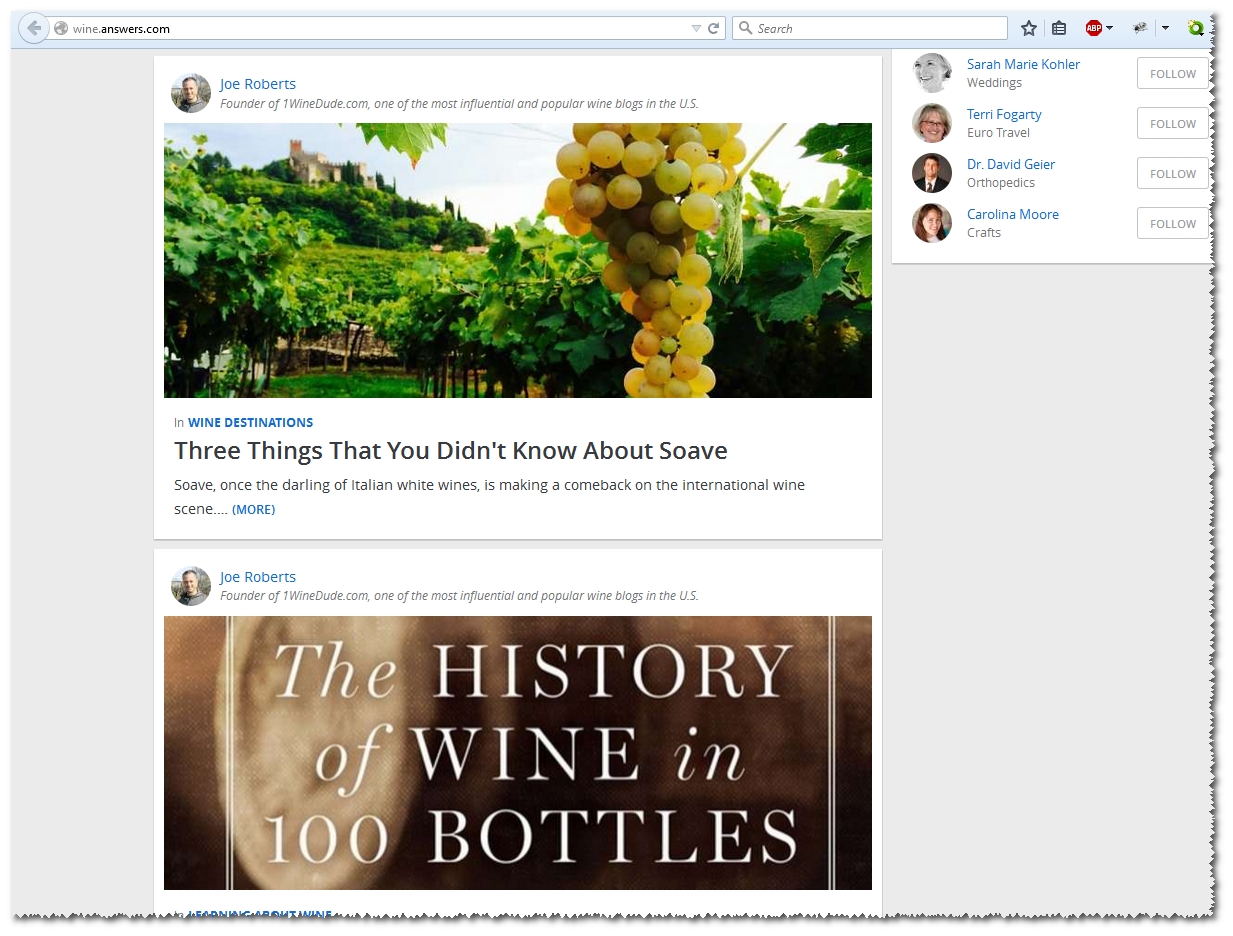Image resolution: width=1233 pixels, height=936 pixels.
Task: Open the URL history dropdown arrow
Action: (x=696, y=29)
